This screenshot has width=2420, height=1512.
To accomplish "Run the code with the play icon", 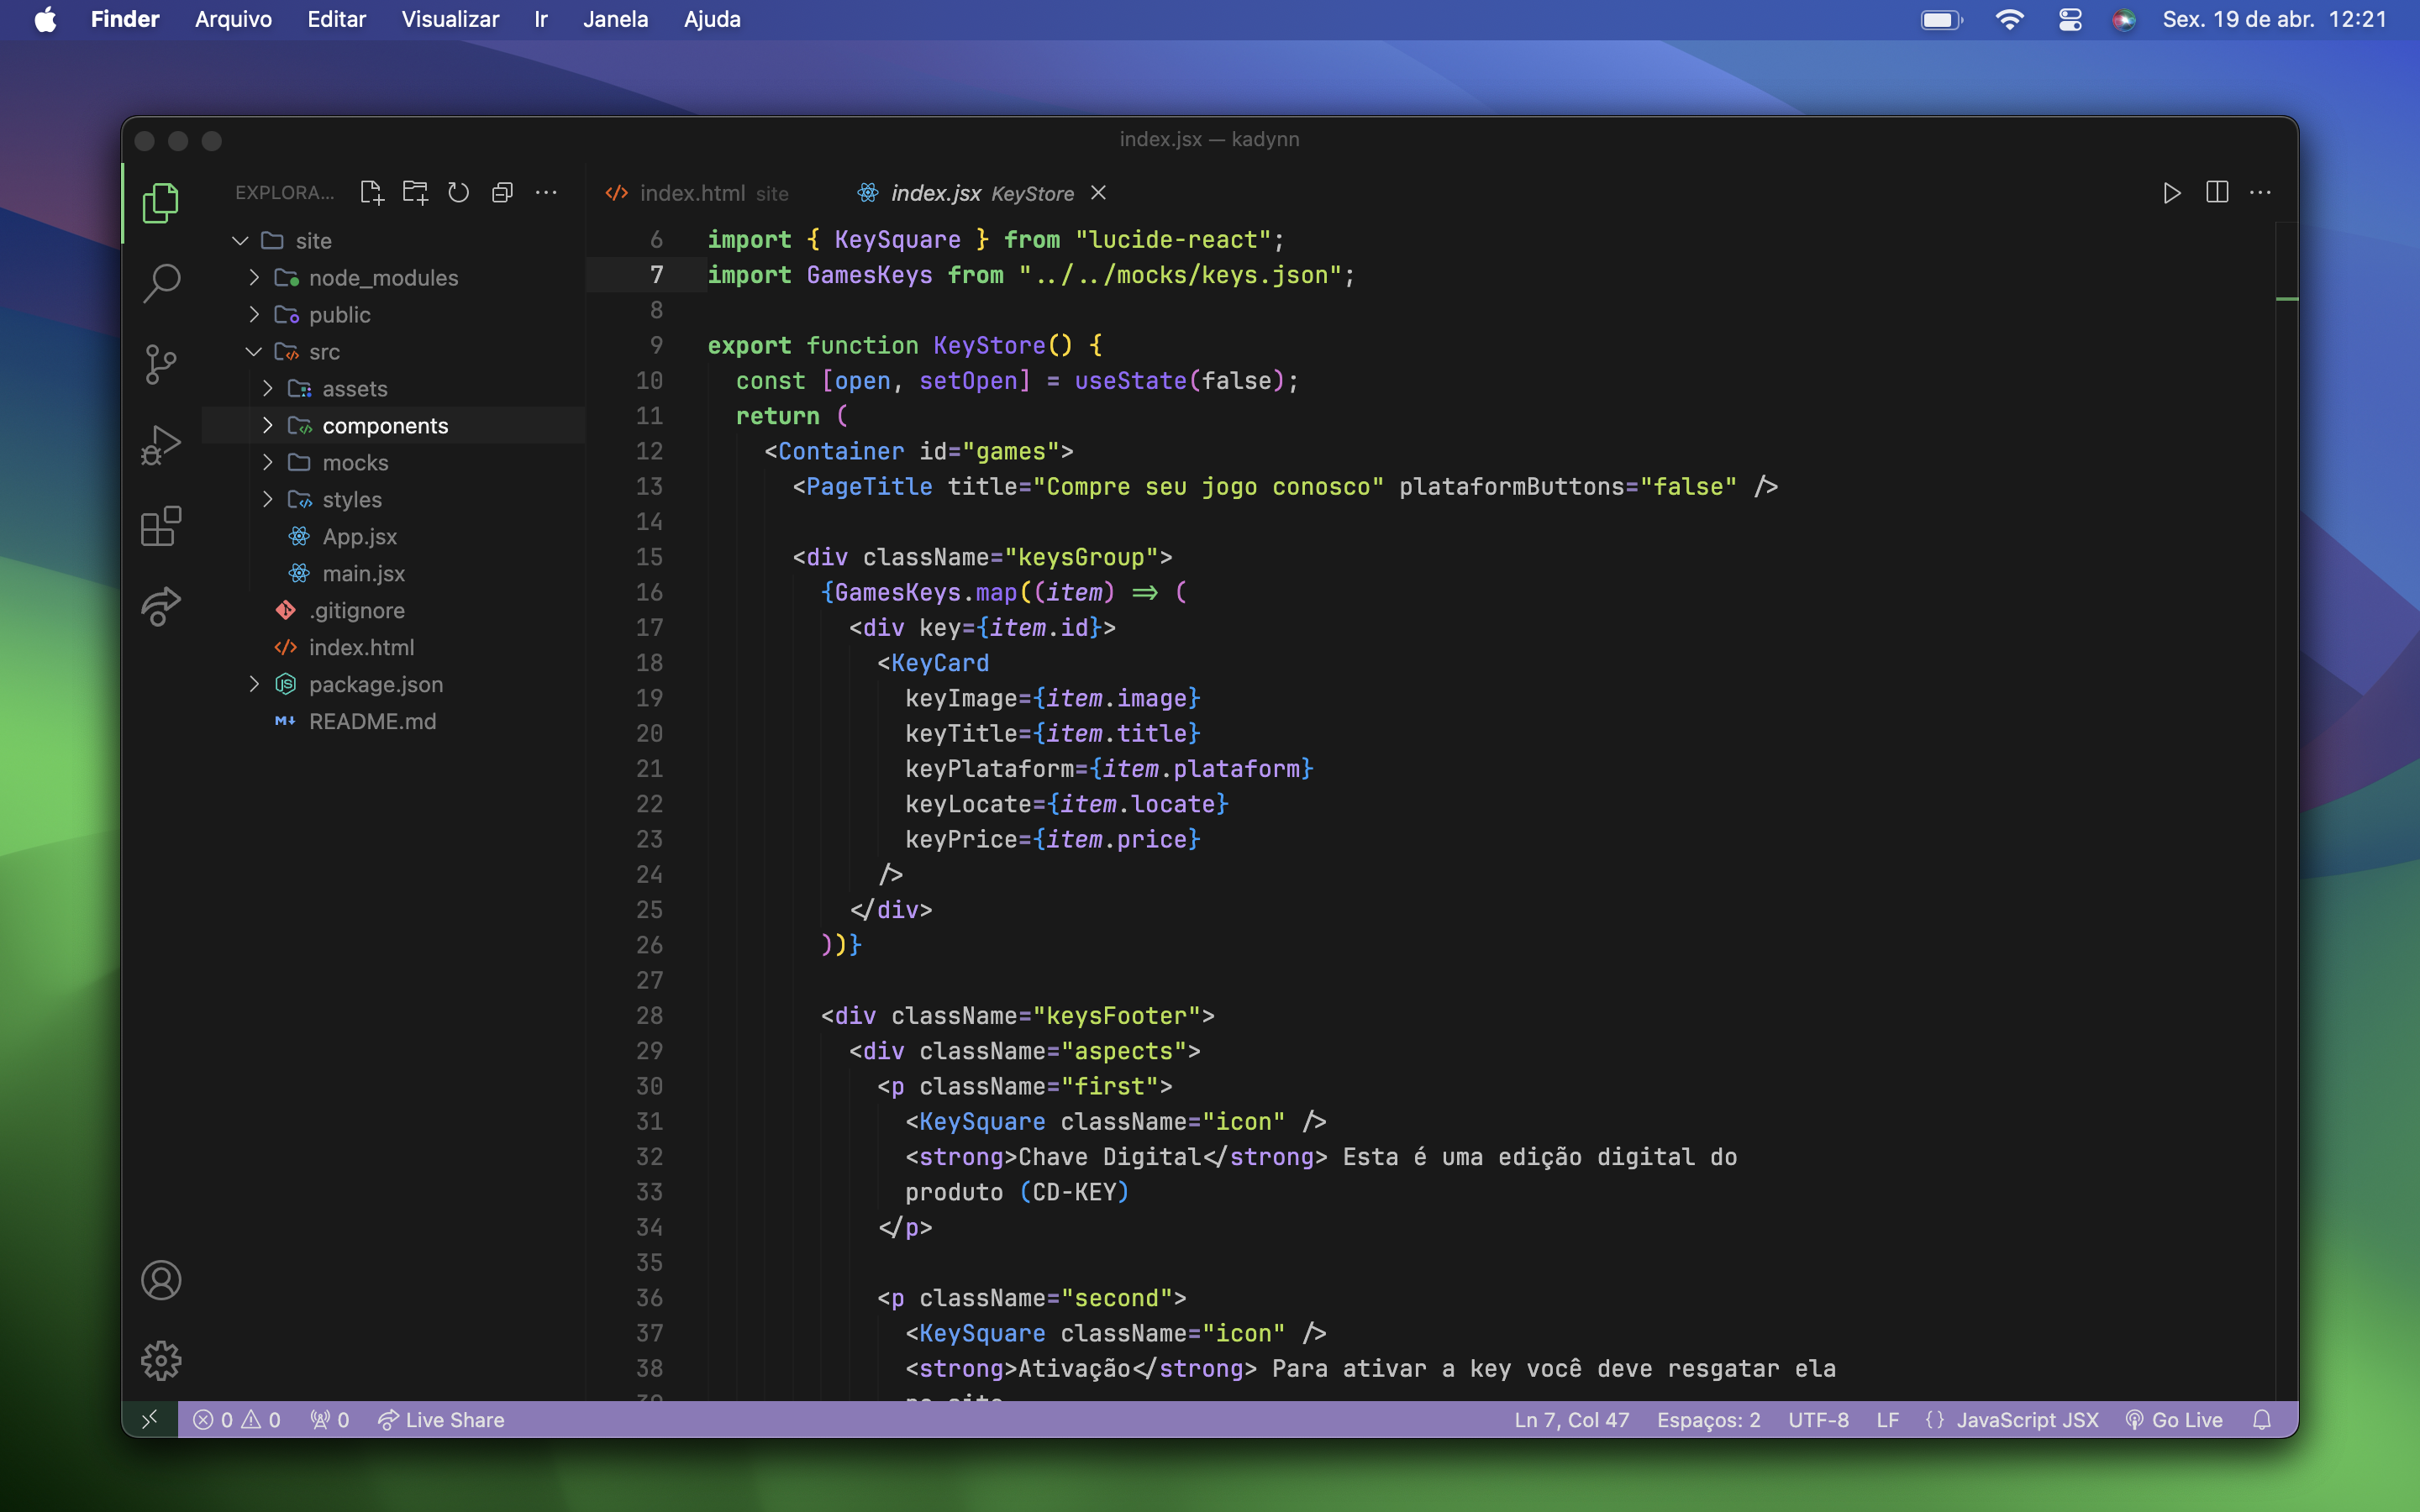I will click(2171, 192).
